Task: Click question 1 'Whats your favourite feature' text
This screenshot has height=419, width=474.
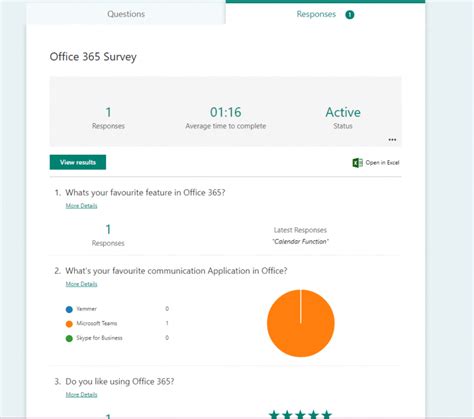Action: click(145, 193)
